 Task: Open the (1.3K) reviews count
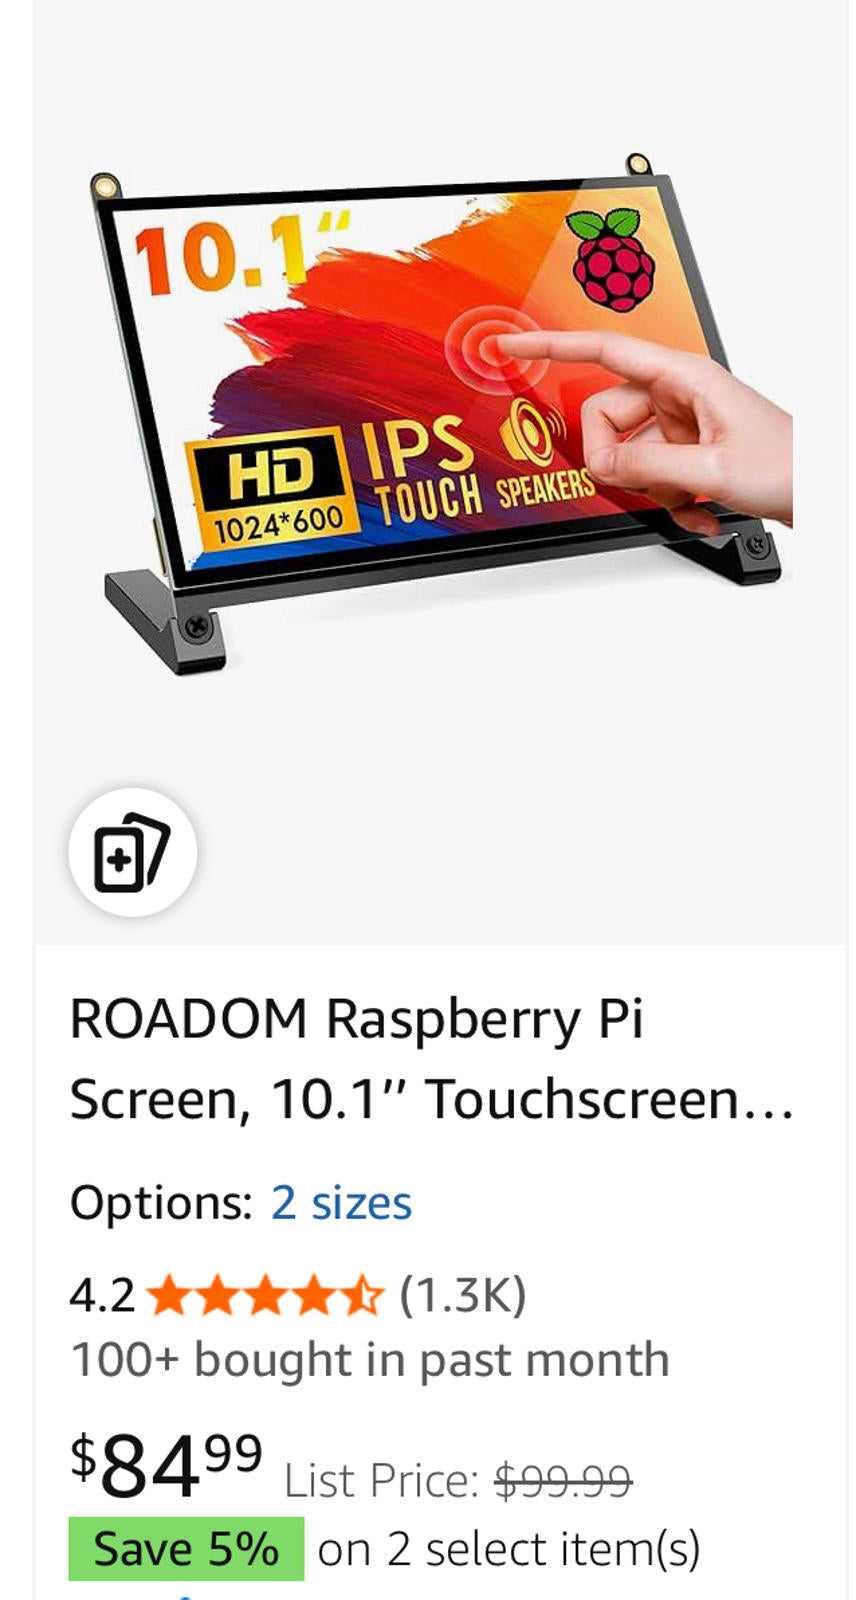462,1295
